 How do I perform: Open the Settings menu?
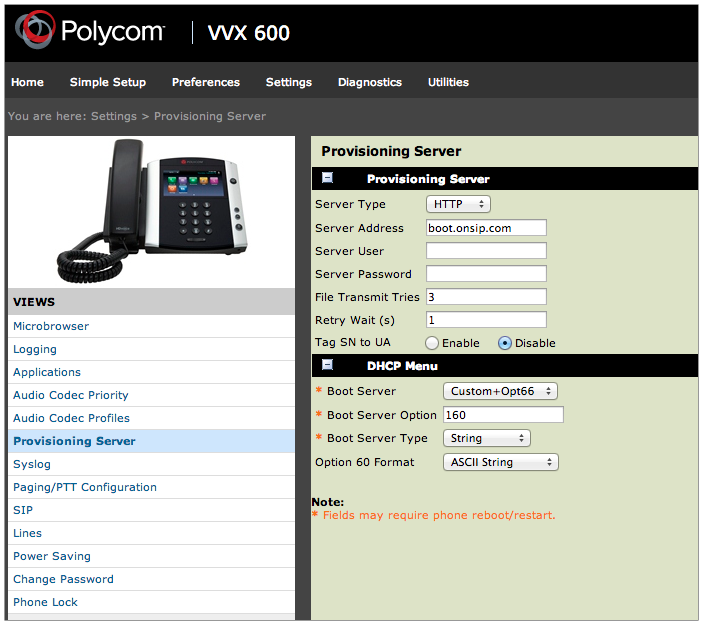point(289,82)
